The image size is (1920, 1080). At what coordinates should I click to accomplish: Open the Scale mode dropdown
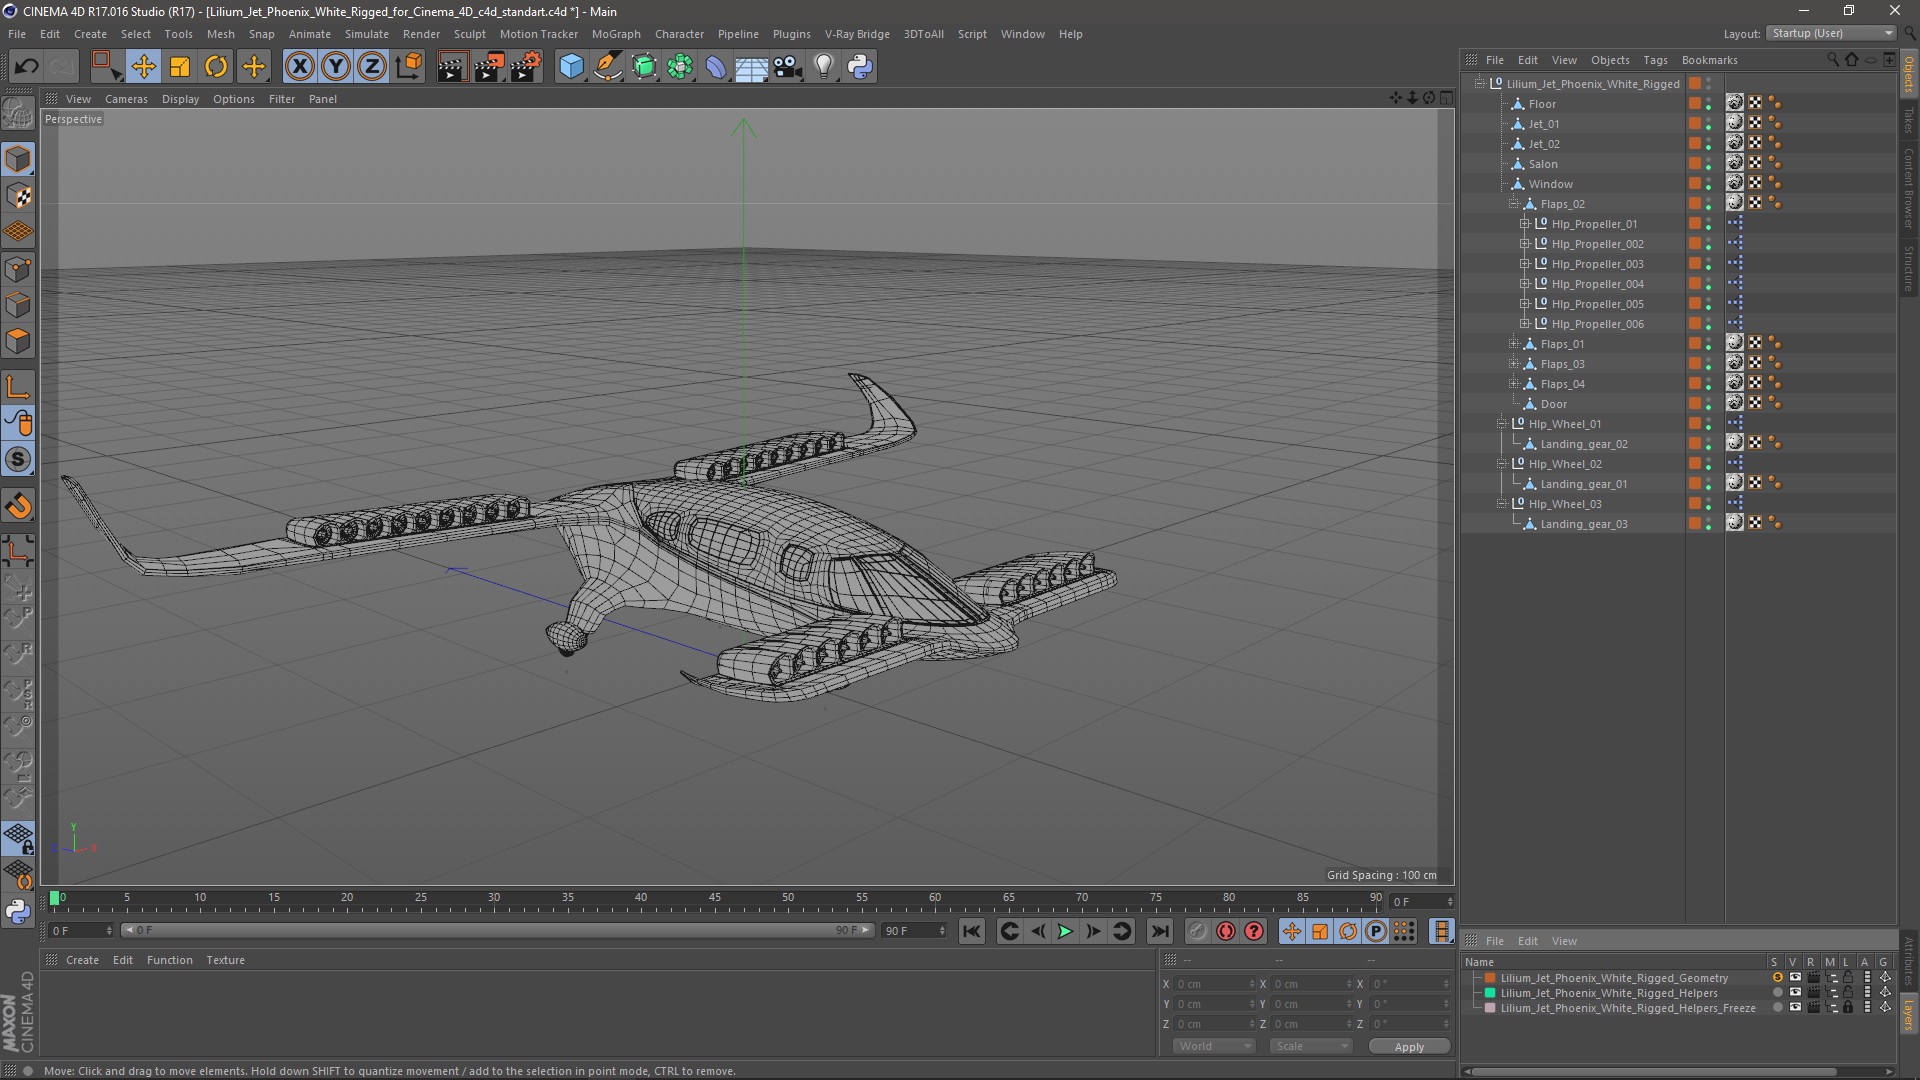point(1310,1046)
